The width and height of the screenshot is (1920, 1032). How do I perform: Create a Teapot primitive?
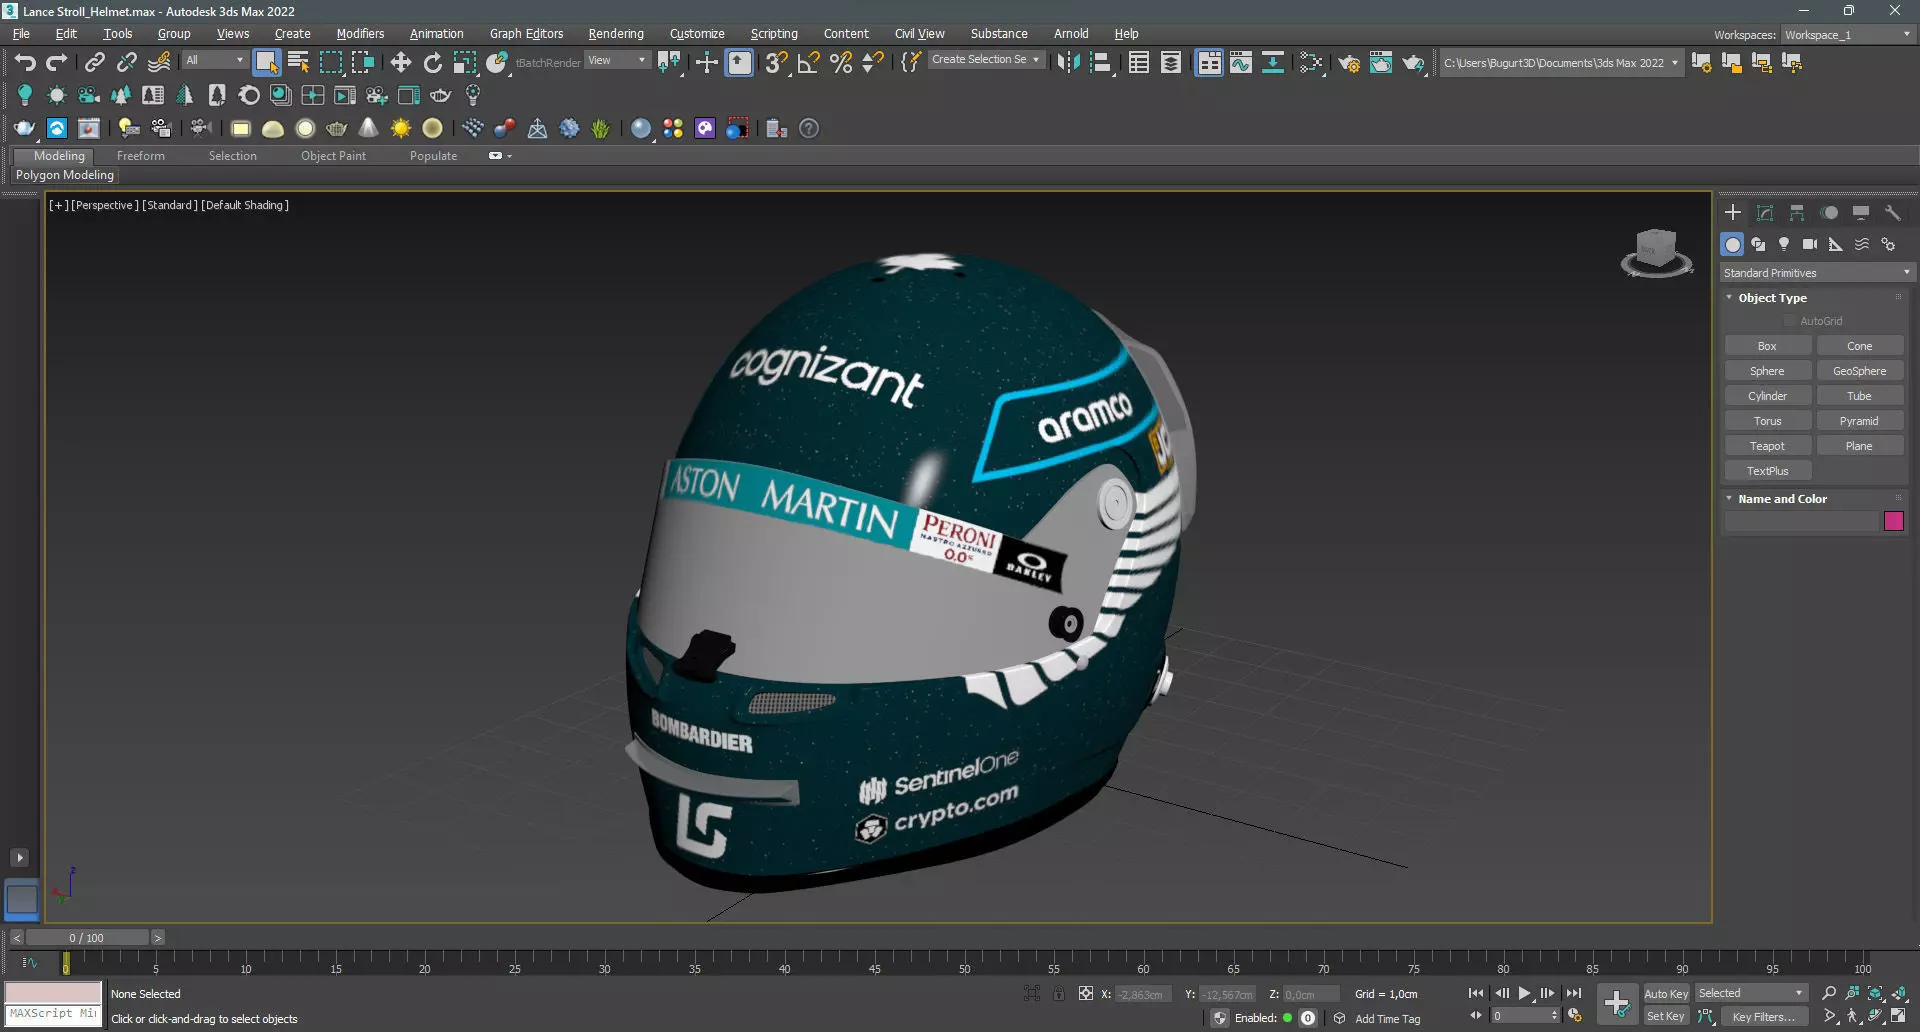coord(1767,446)
